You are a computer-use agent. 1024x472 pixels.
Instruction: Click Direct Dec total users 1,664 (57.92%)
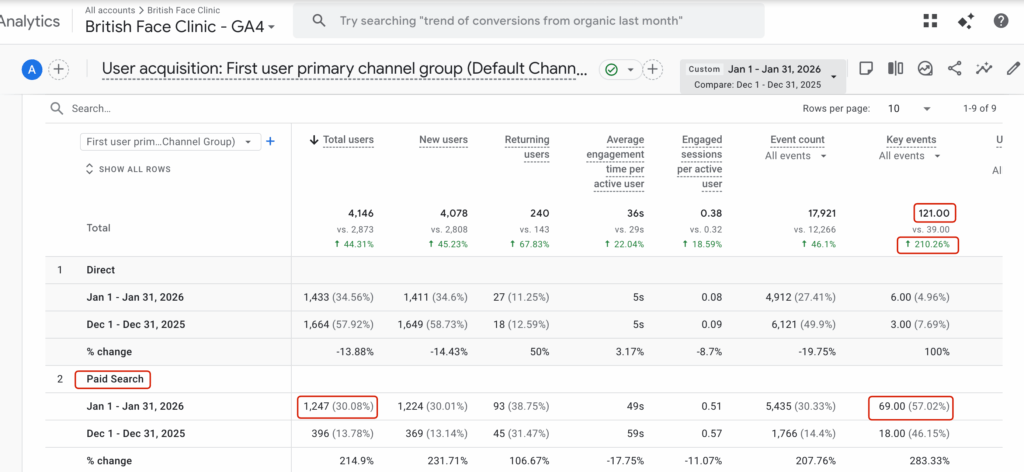tap(338, 324)
